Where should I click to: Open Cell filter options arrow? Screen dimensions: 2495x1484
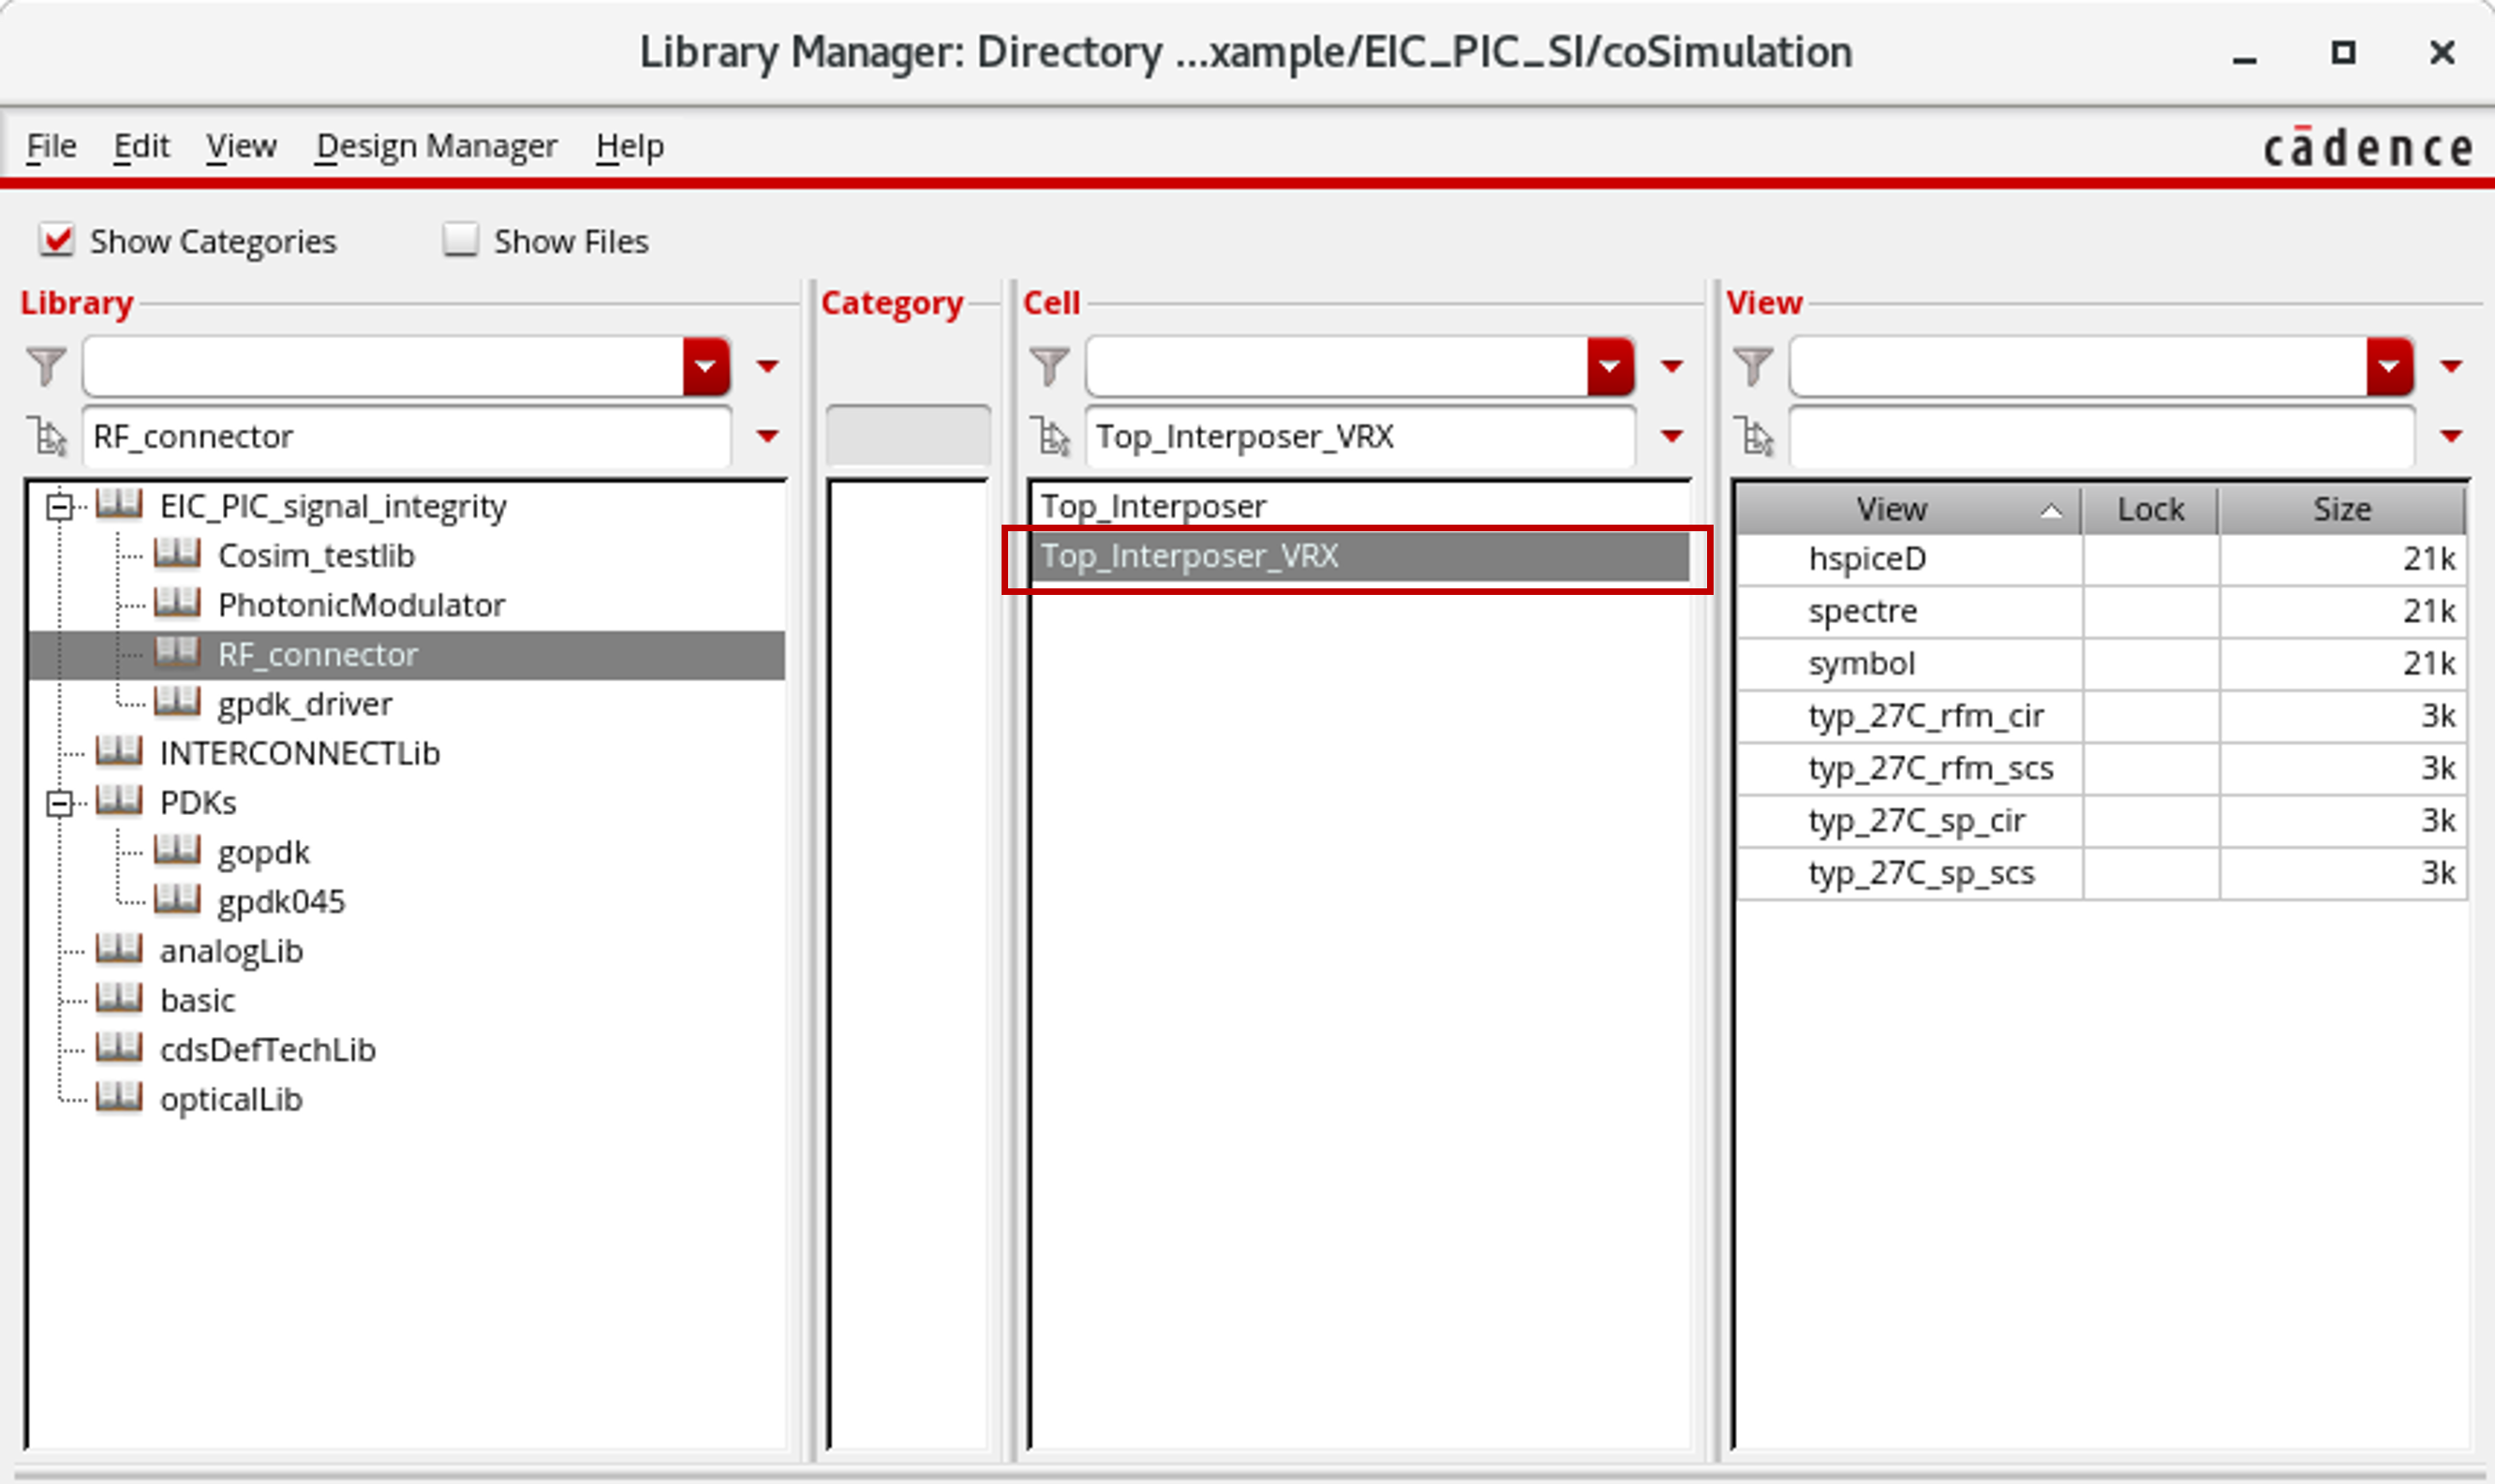pyautogui.click(x=1671, y=367)
